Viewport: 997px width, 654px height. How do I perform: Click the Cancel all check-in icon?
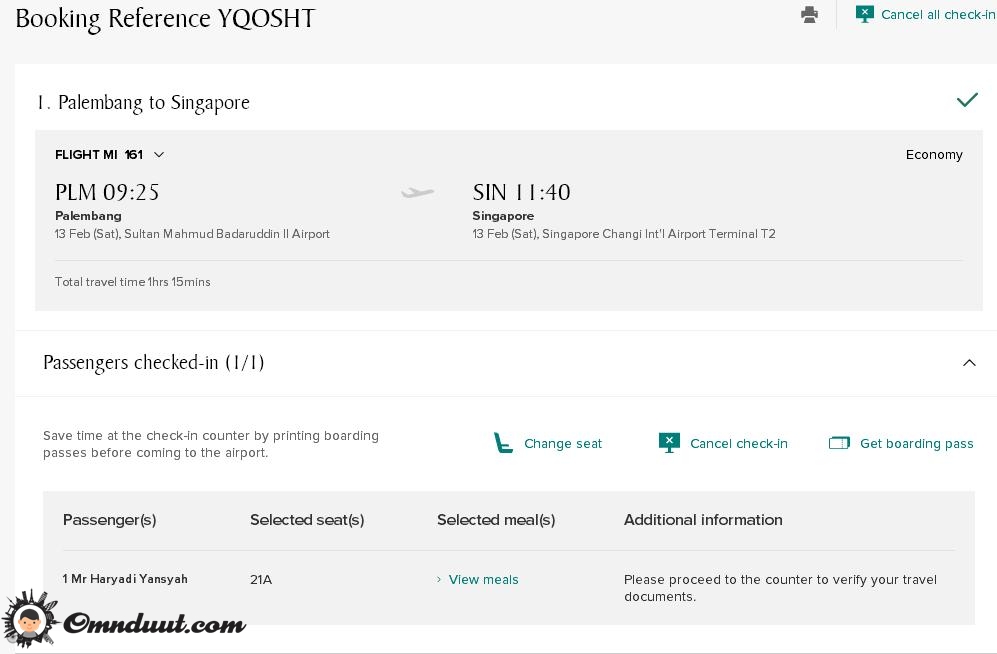click(x=865, y=14)
